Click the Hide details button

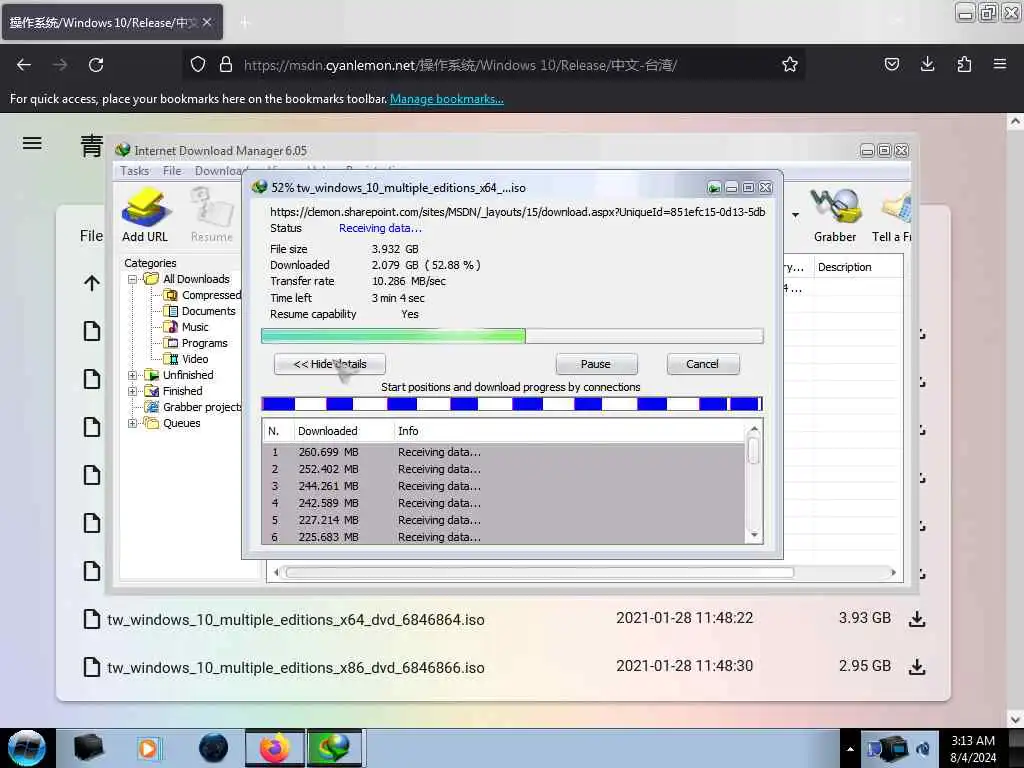coord(330,364)
